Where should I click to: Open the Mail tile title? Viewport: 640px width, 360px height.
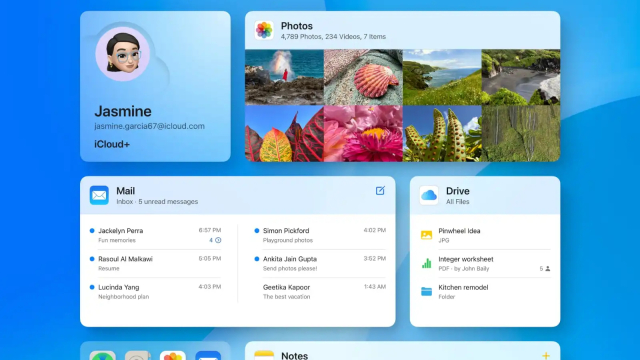[x=125, y=191]
